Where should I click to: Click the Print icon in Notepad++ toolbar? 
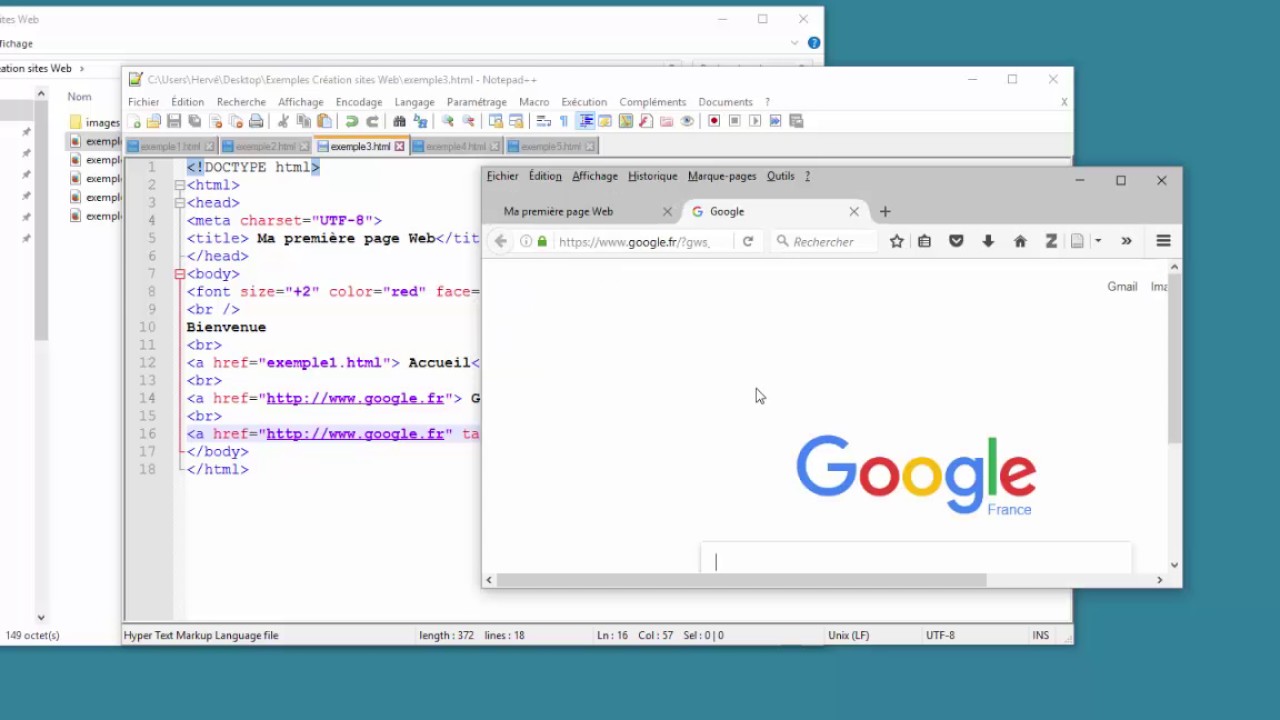coord(256,121)
